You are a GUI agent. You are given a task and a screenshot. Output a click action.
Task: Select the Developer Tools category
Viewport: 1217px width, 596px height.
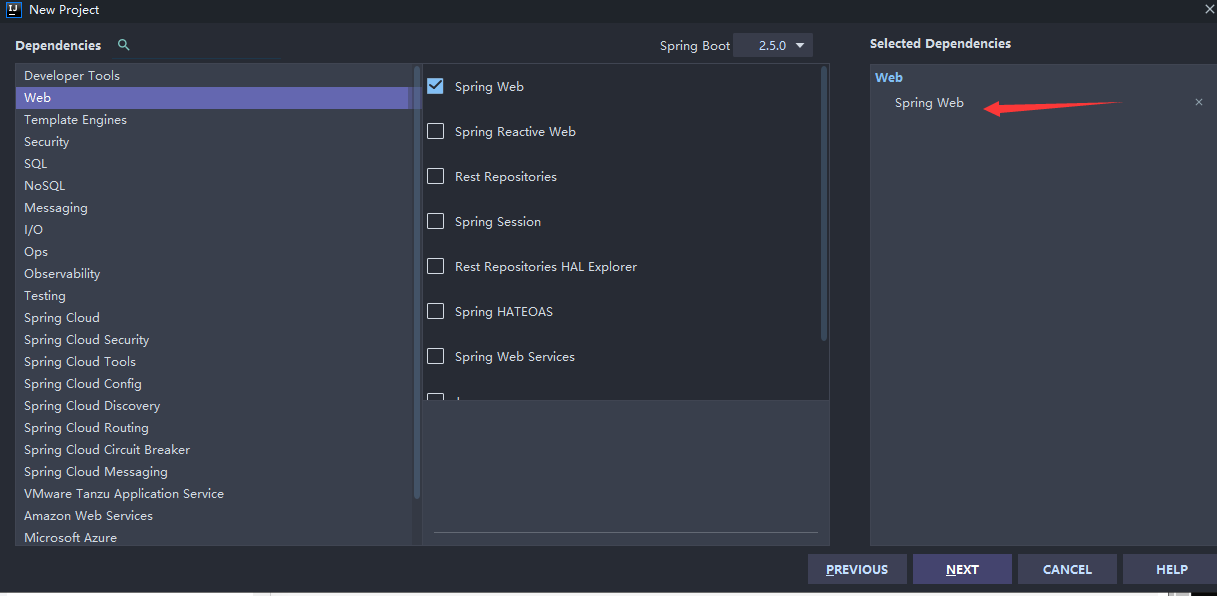[x=212, y=76]
